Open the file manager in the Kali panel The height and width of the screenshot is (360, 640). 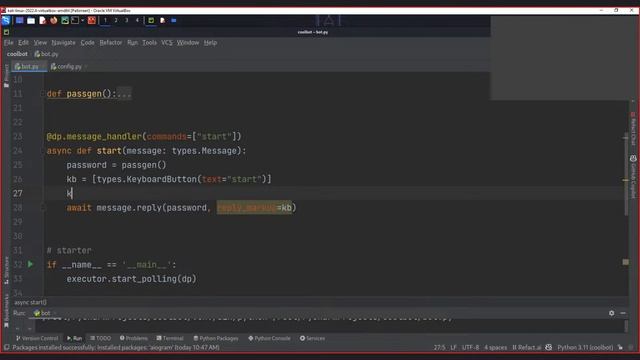(31, 20)
